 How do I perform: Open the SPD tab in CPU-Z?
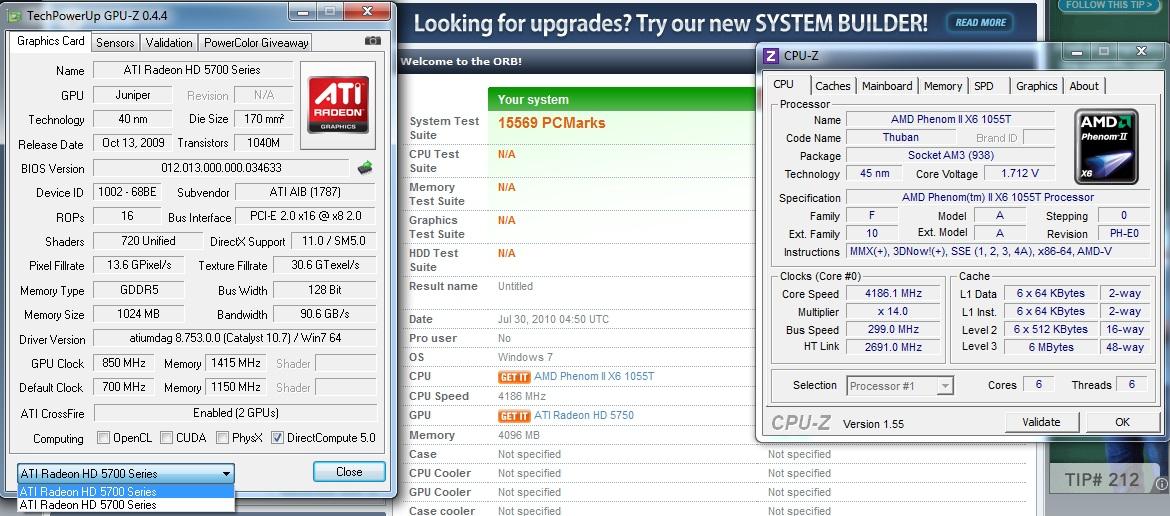click(x=984, y=86)
